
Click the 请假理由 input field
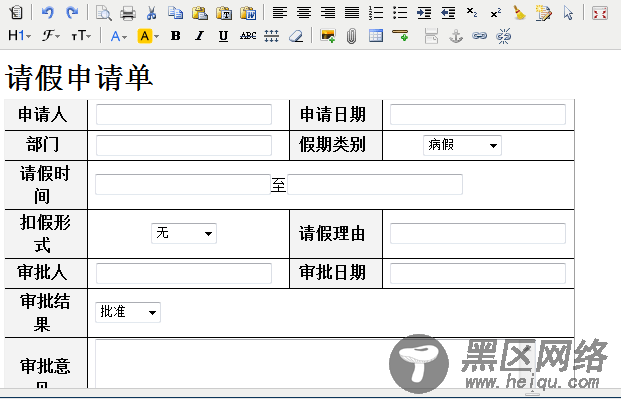[x=478, y=233]
